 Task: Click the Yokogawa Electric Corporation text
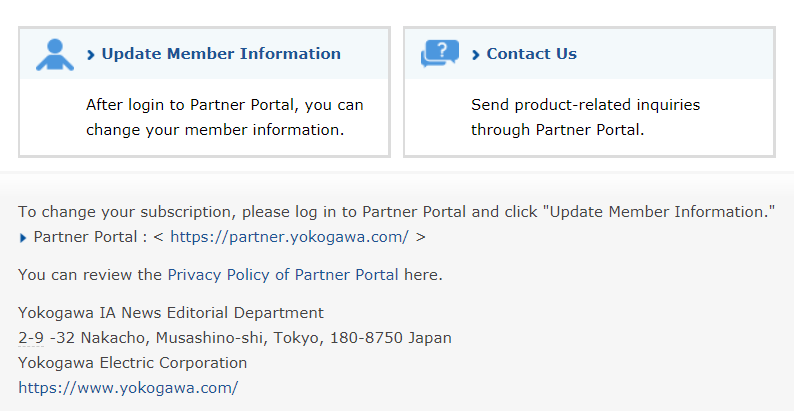(133, 363)
